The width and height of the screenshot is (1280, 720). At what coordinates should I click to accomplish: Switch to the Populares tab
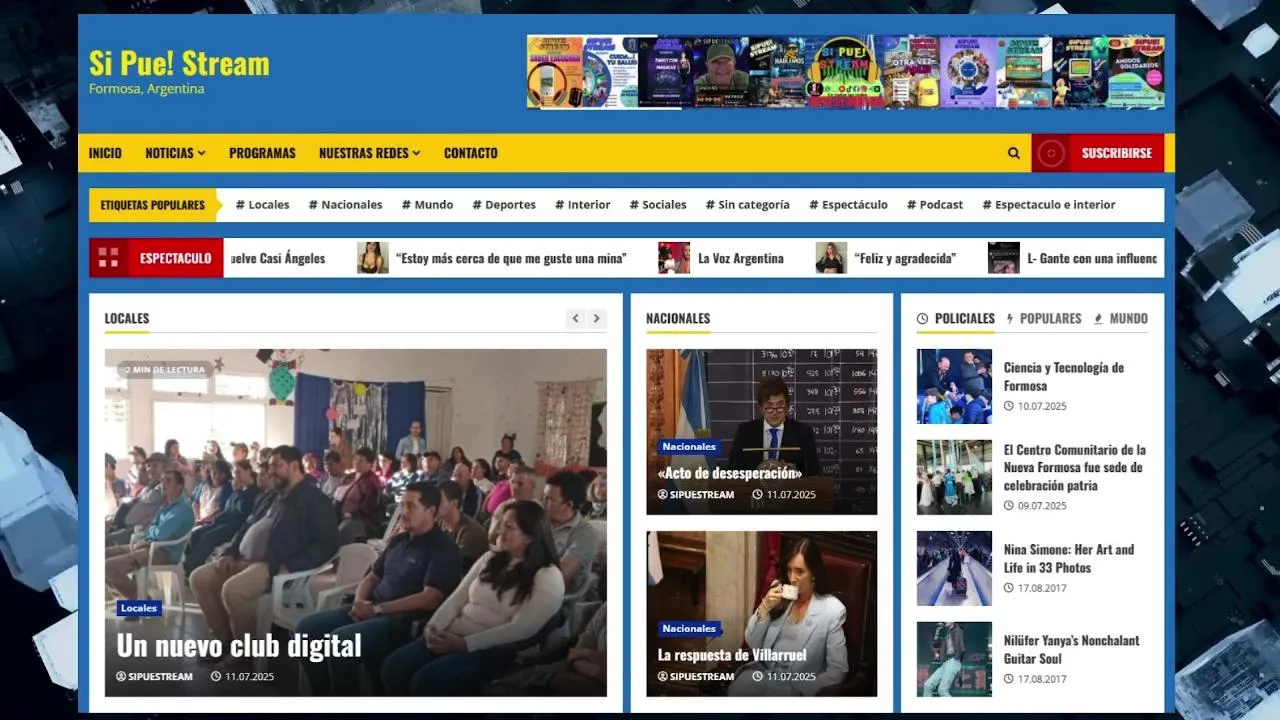[1044, 319]
